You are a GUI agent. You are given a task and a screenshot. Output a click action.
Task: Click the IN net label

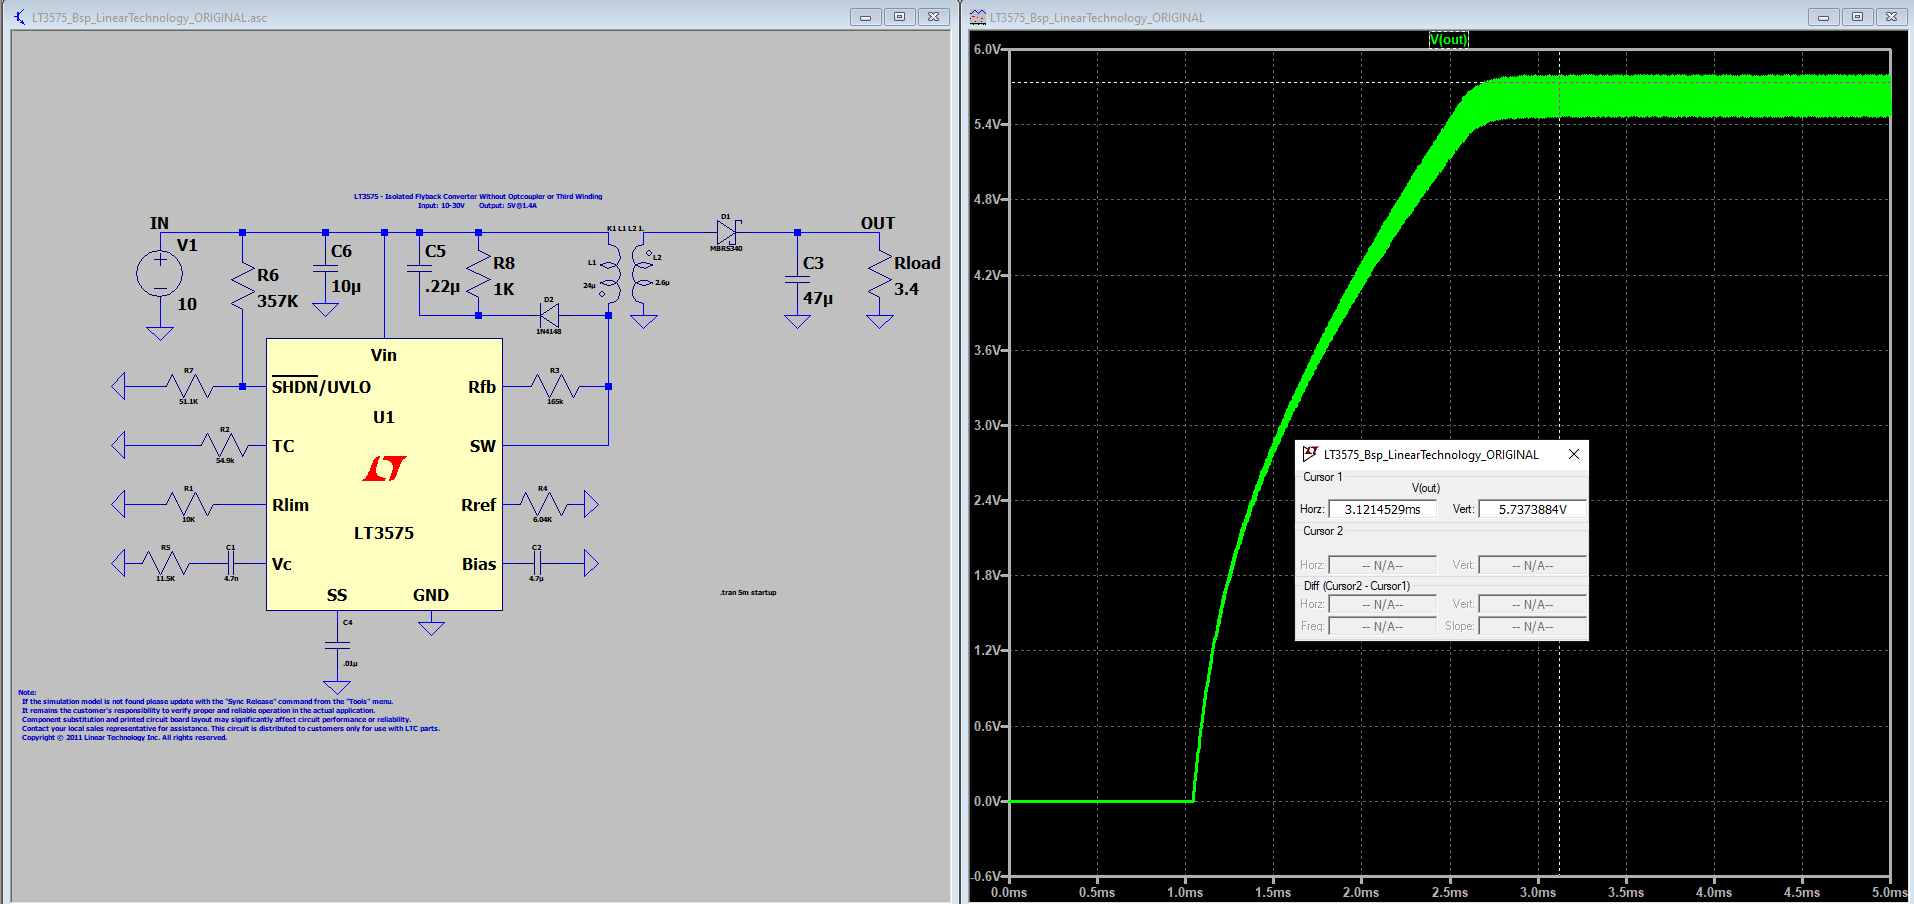(159, 223)
